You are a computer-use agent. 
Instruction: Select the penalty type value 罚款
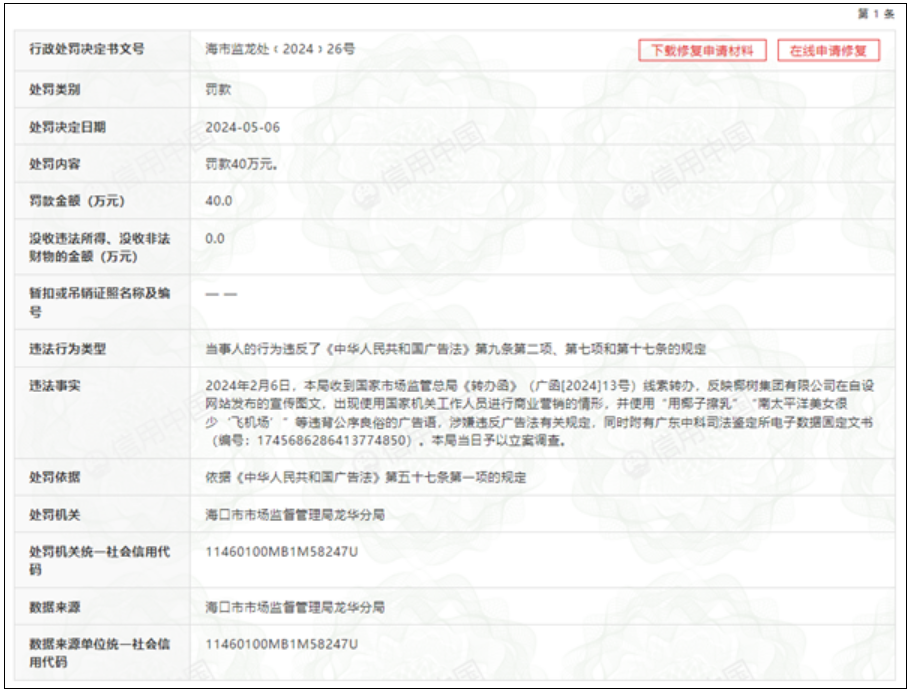pyautogui.click(x=218, y=90)
